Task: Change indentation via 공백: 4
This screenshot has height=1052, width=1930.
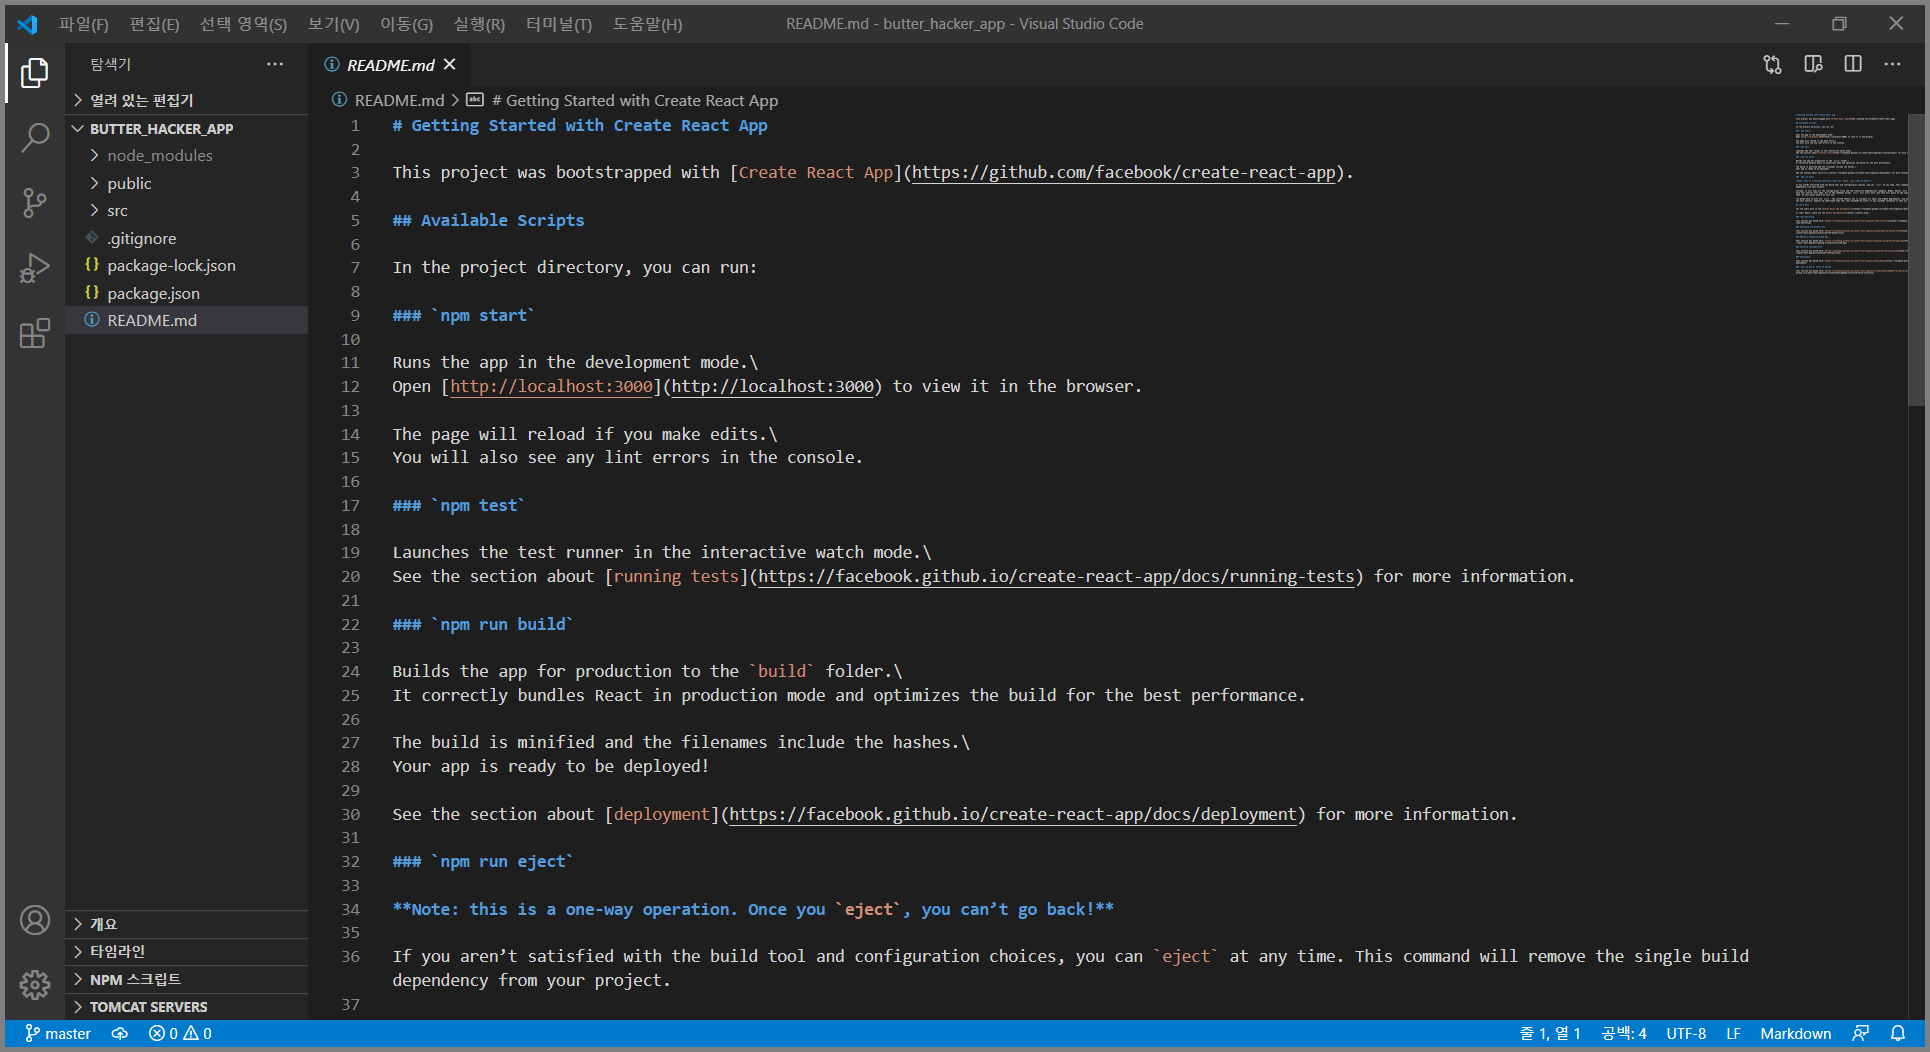Action: coord(1624,1034)
